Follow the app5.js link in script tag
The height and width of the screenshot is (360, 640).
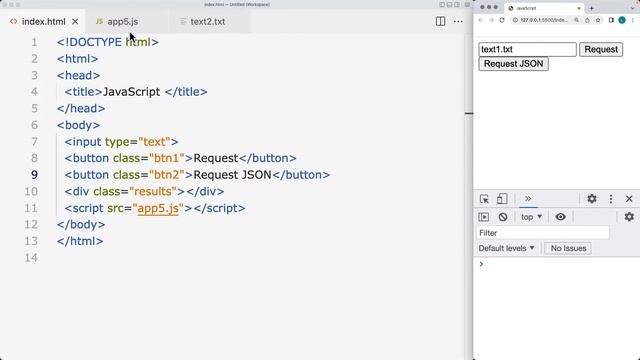tap(158, 208)
